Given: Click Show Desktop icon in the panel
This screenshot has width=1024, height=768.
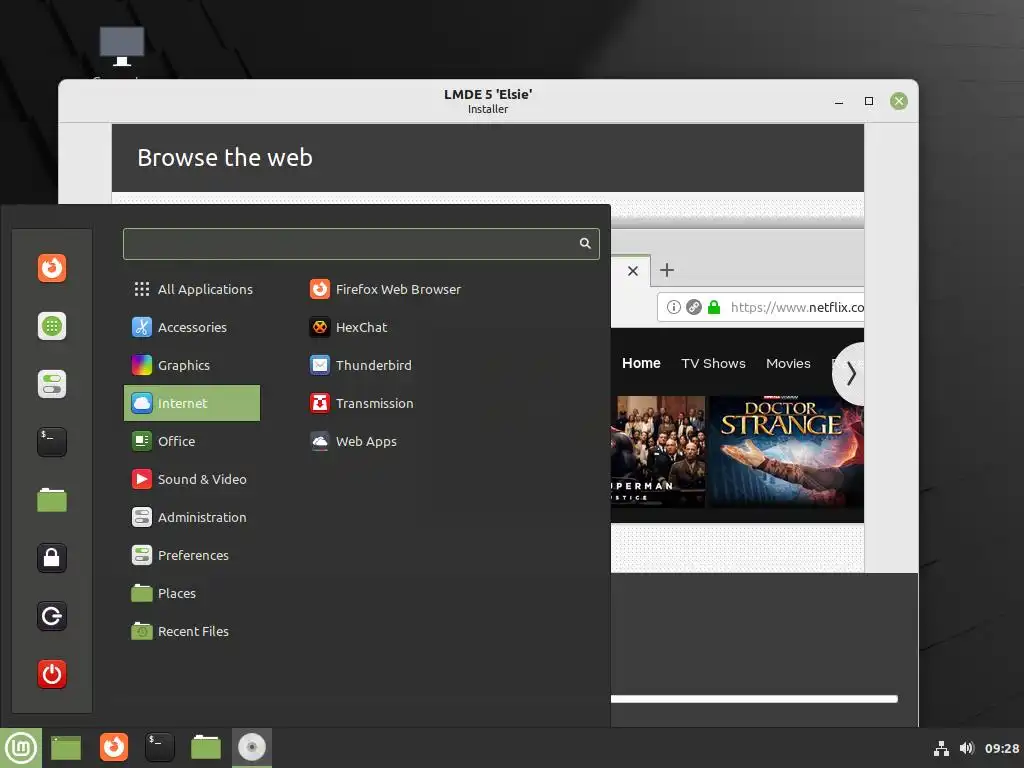Looking at the screenshot, I should 66,748.
